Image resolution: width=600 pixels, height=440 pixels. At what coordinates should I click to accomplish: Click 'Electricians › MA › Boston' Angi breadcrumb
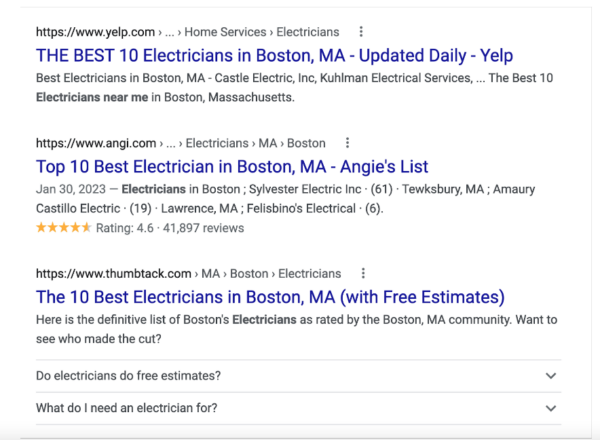(256, 143)
